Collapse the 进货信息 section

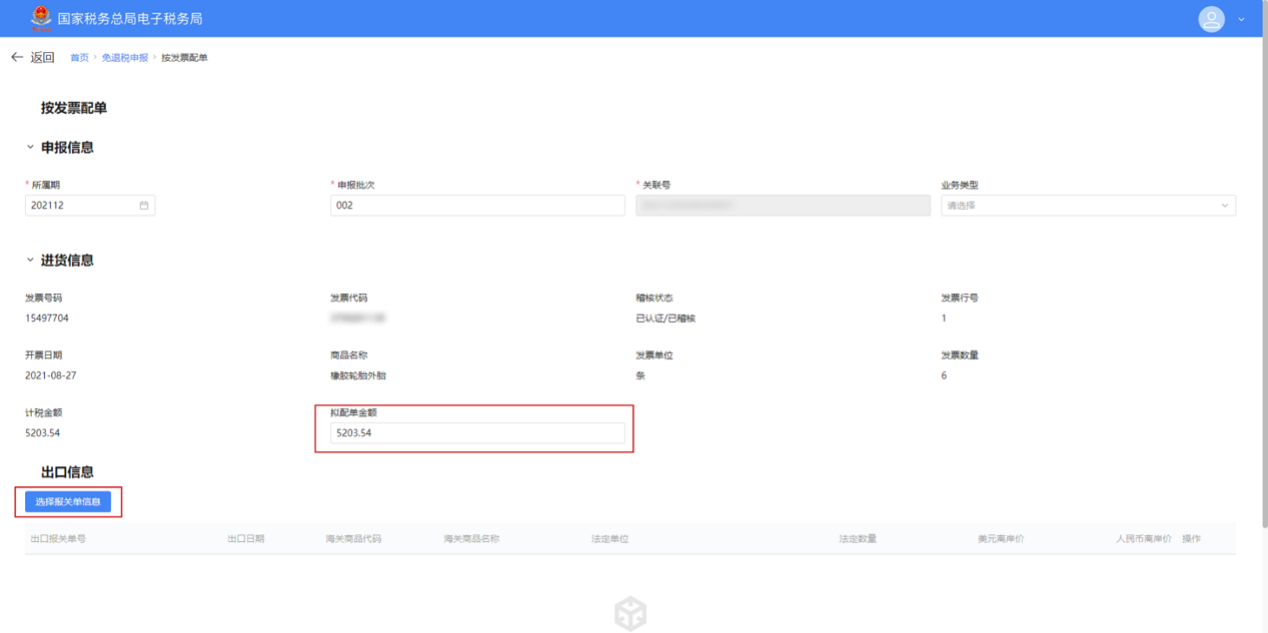click(x=30, y=260)
